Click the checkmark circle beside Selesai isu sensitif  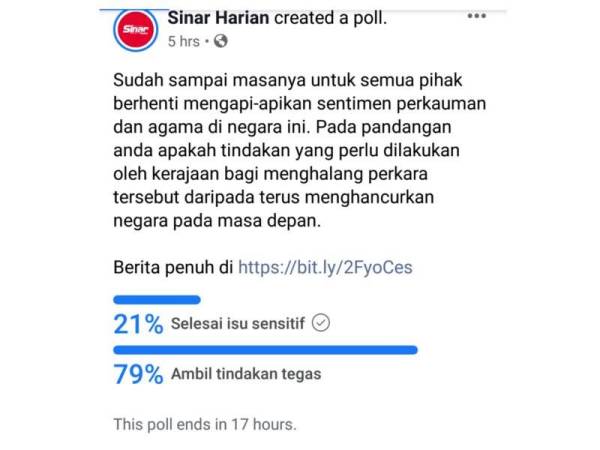[321, 322]
